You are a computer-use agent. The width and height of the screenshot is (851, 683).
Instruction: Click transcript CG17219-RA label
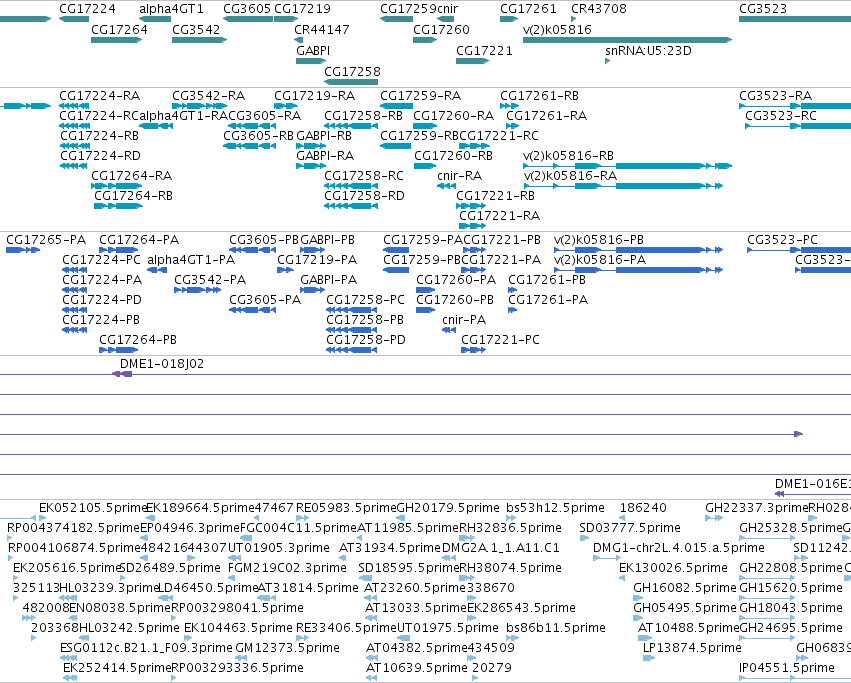pos(314,96)
